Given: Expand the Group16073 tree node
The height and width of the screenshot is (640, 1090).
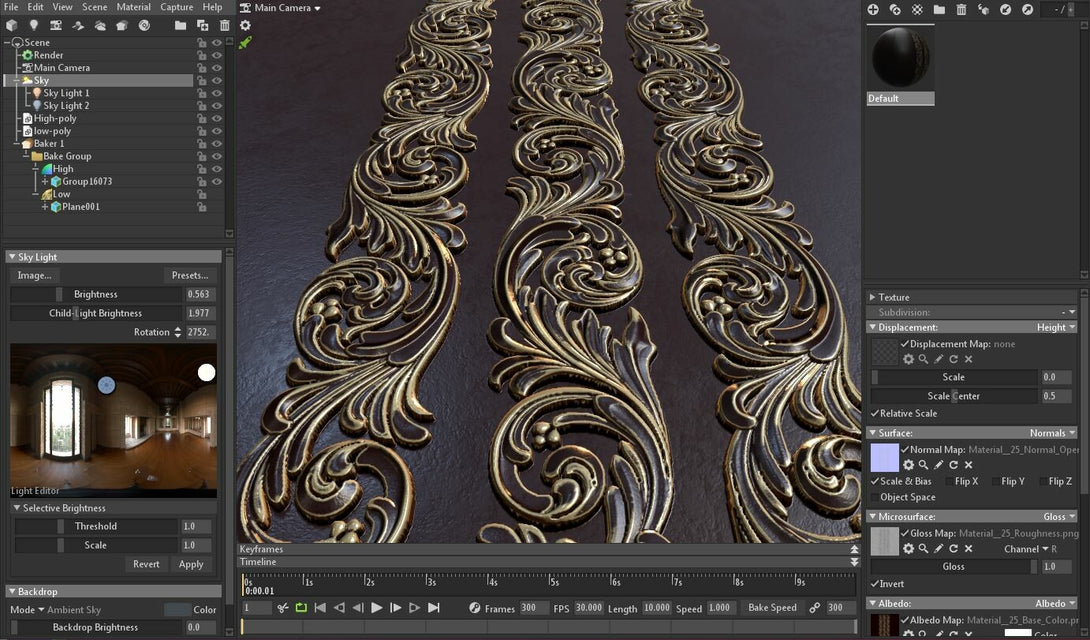Looking at the screenshot, I should point(45,181).
